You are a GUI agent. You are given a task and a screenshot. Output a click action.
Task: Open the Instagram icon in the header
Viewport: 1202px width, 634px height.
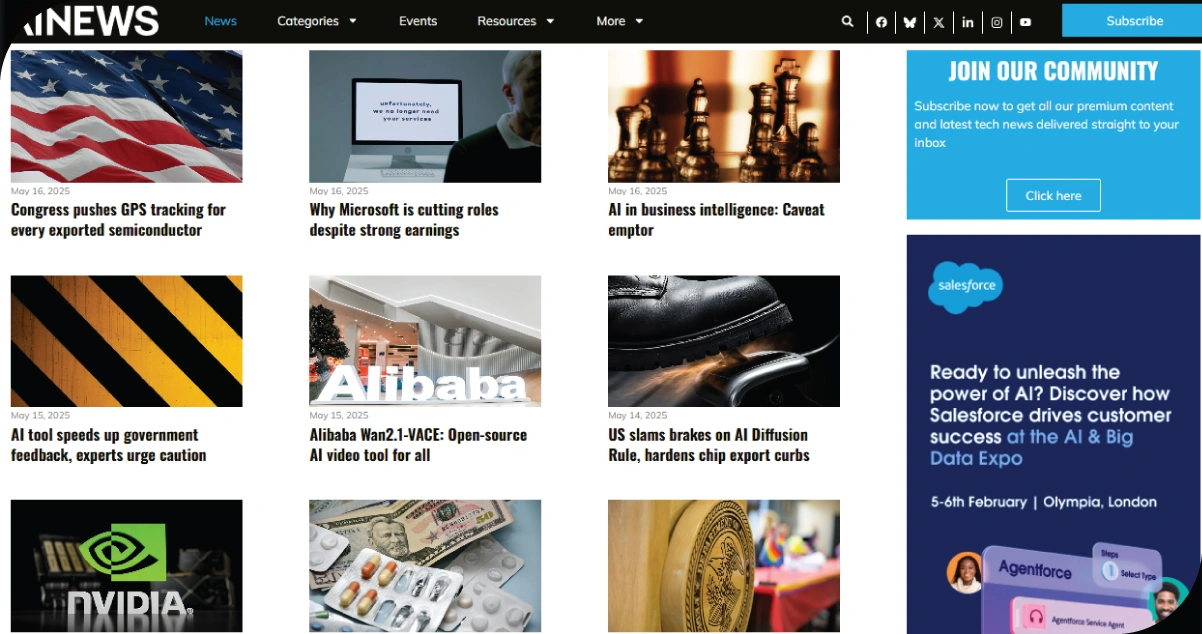997,22
